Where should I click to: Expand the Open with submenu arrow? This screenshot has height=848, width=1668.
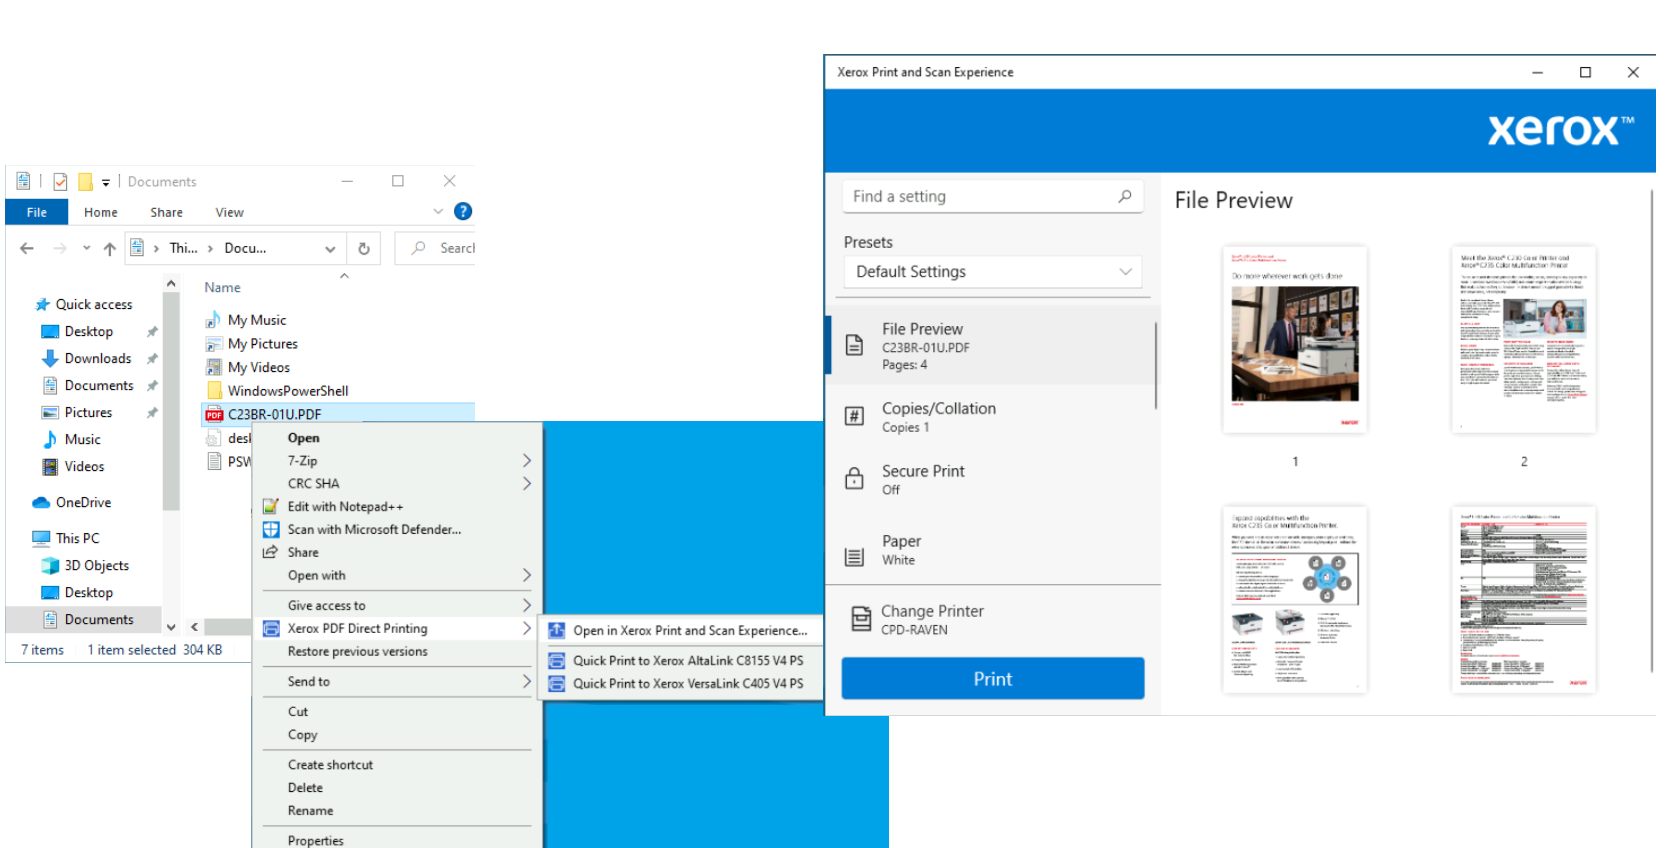[526, 575]
